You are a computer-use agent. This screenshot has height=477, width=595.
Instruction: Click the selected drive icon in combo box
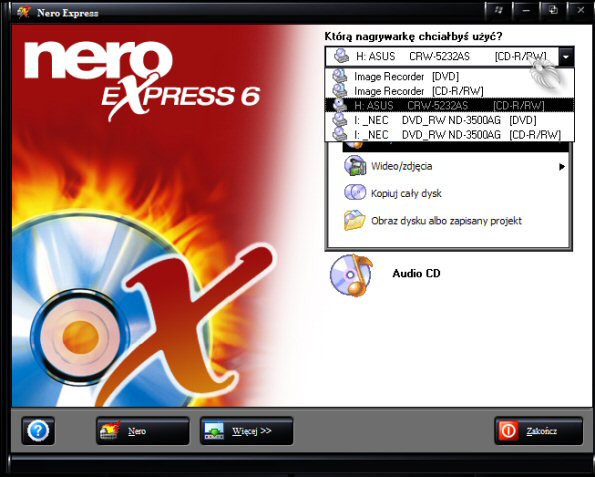pos(342,57)
